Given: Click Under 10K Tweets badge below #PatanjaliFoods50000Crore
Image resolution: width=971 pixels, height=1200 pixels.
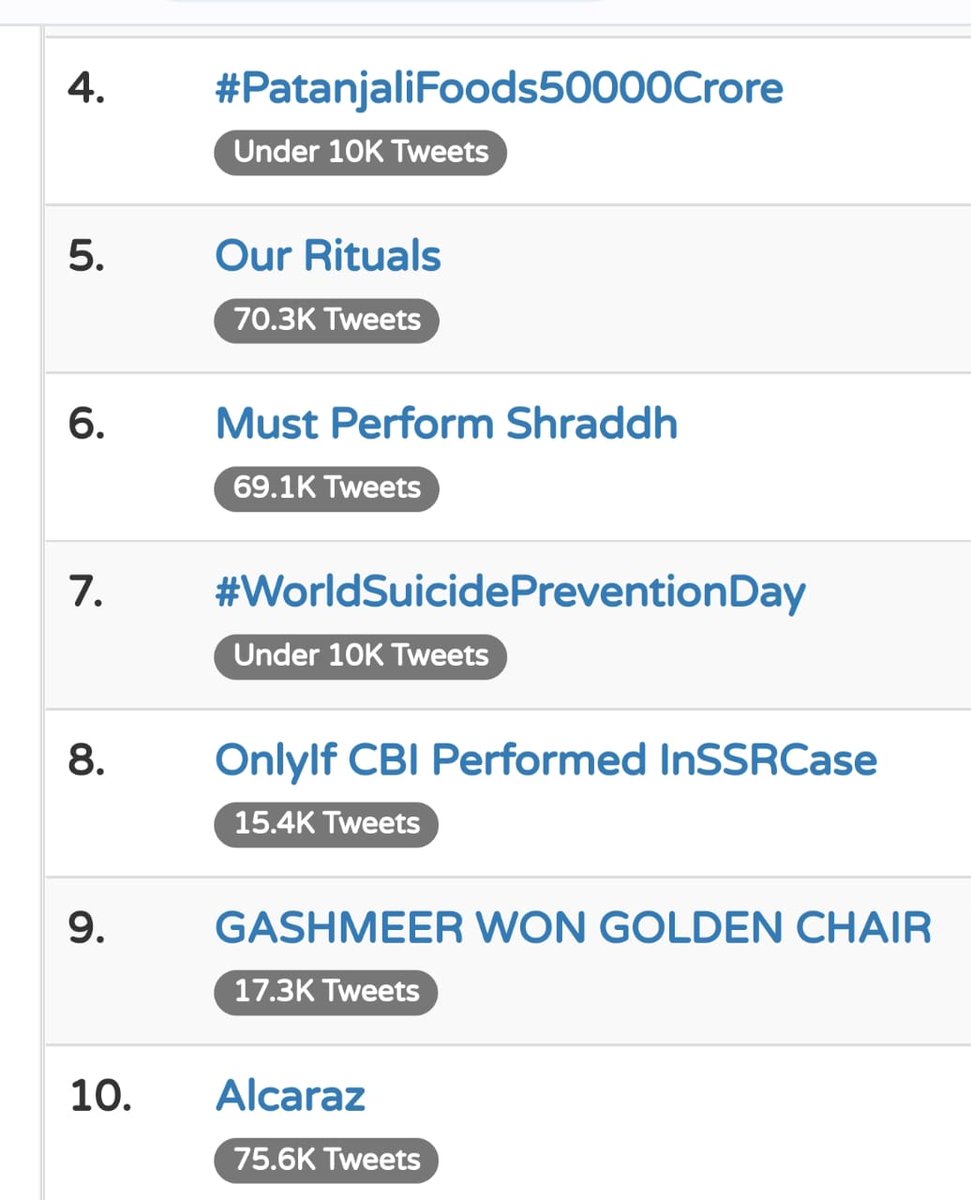Looking at the screenshot, I should click(x=360, y=152).
